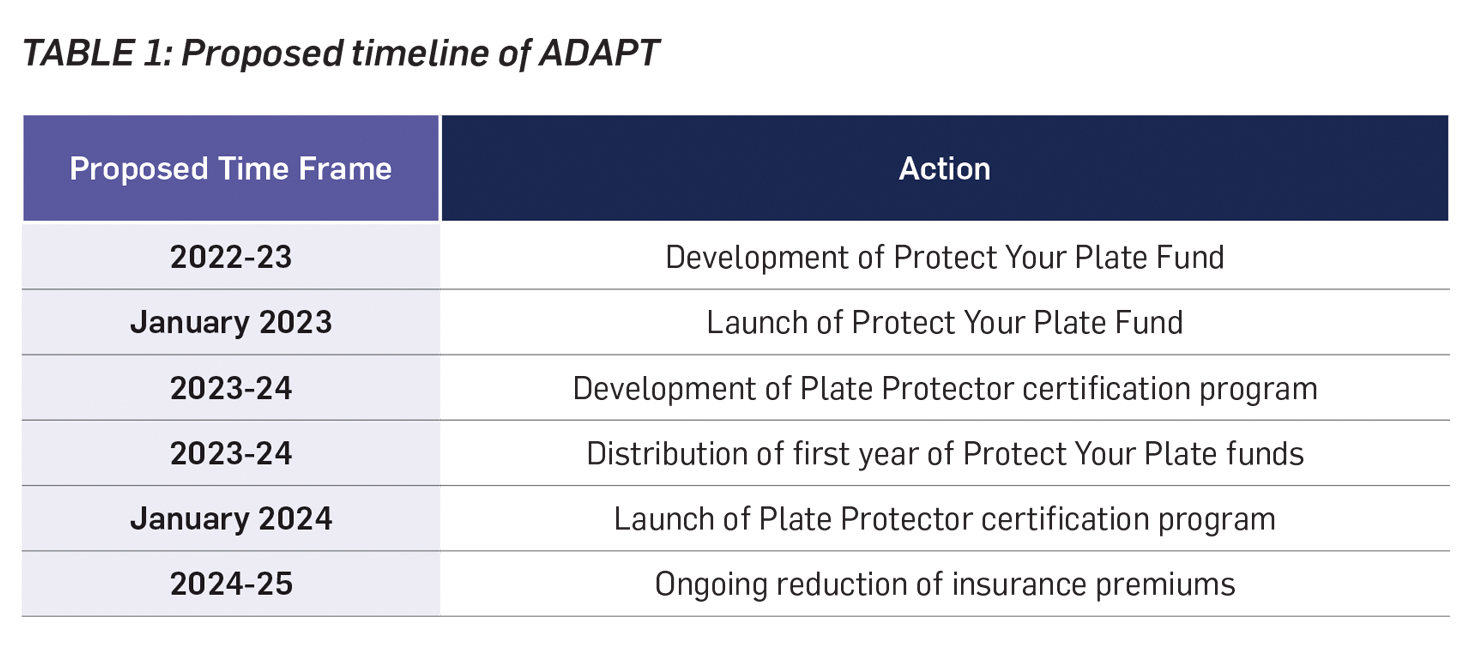Select the 'January 2023' time frame cell
Image resolution: width=1477 pixels, height=661 pixels.
click(x=231, y=322)
